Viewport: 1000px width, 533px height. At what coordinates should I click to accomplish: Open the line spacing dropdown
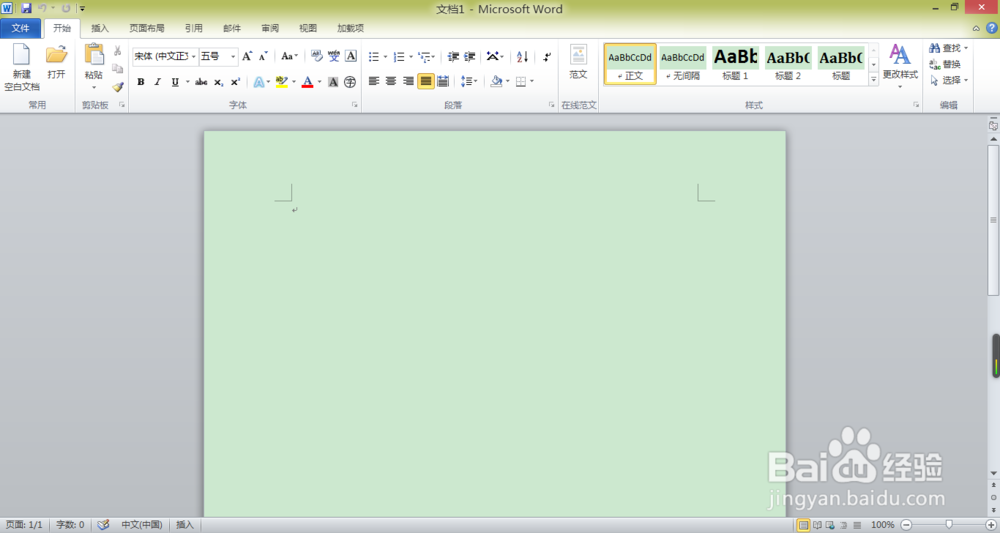[x=469, y=81]
